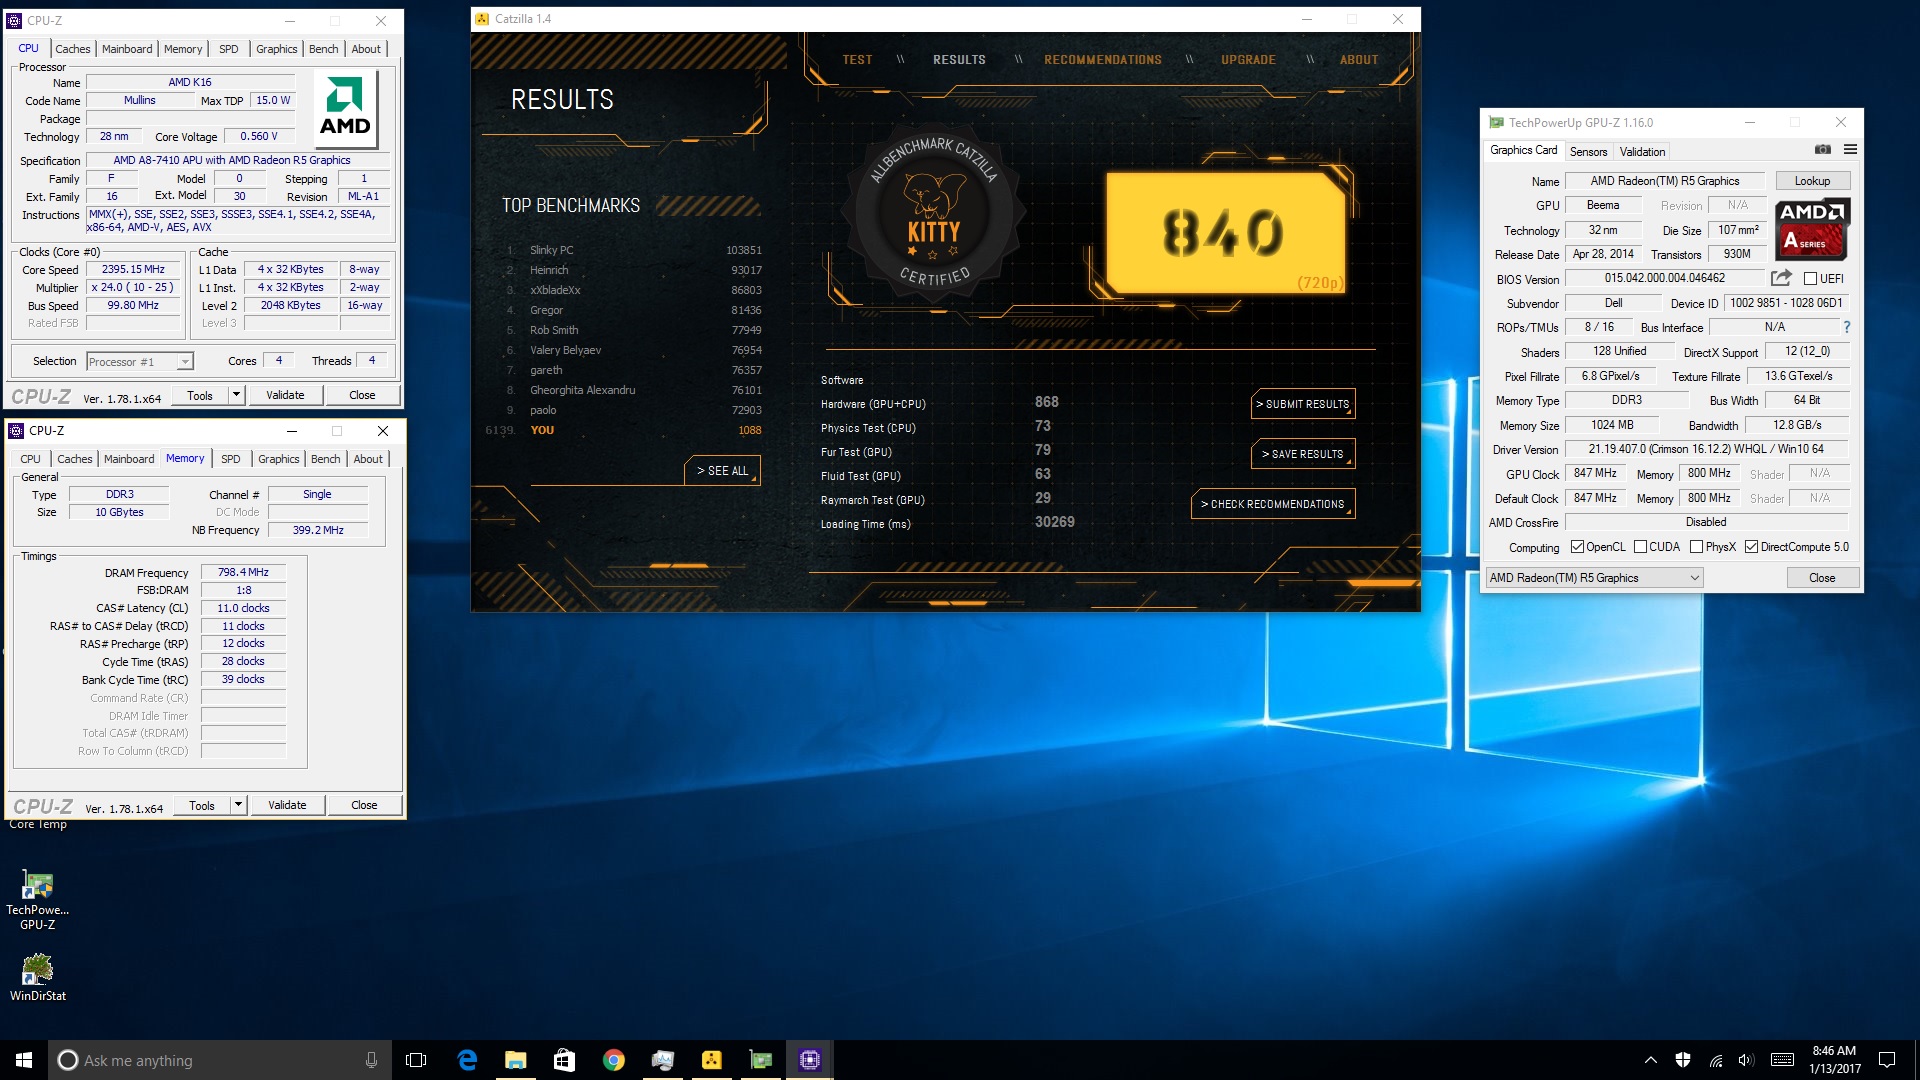
Task: Open Graphics tab in upper CPU-Z
Action: tap(276, 49)
